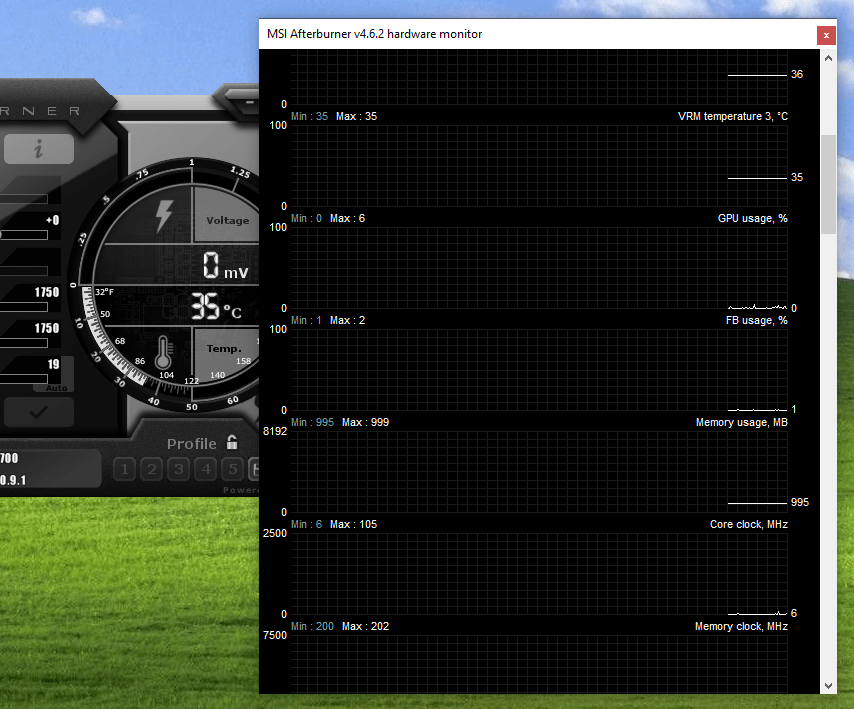Click the hardware monitor window title bar
Image resolution: width=854 pixels, height=709 pixels.
(x=539, y=34)
